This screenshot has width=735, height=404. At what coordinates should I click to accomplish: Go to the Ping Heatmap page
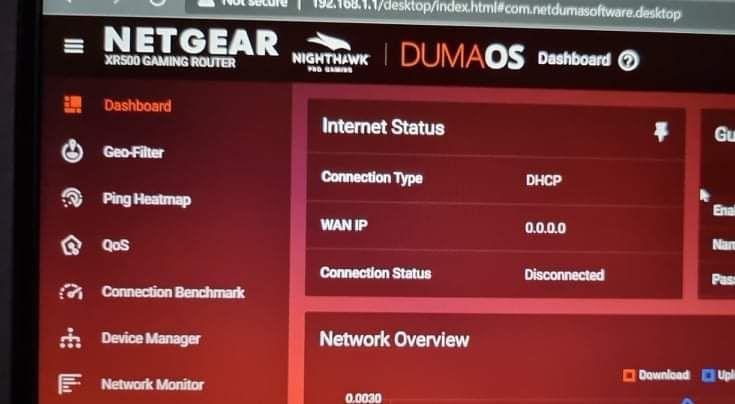pyautogui.click(x=147, y=199)
